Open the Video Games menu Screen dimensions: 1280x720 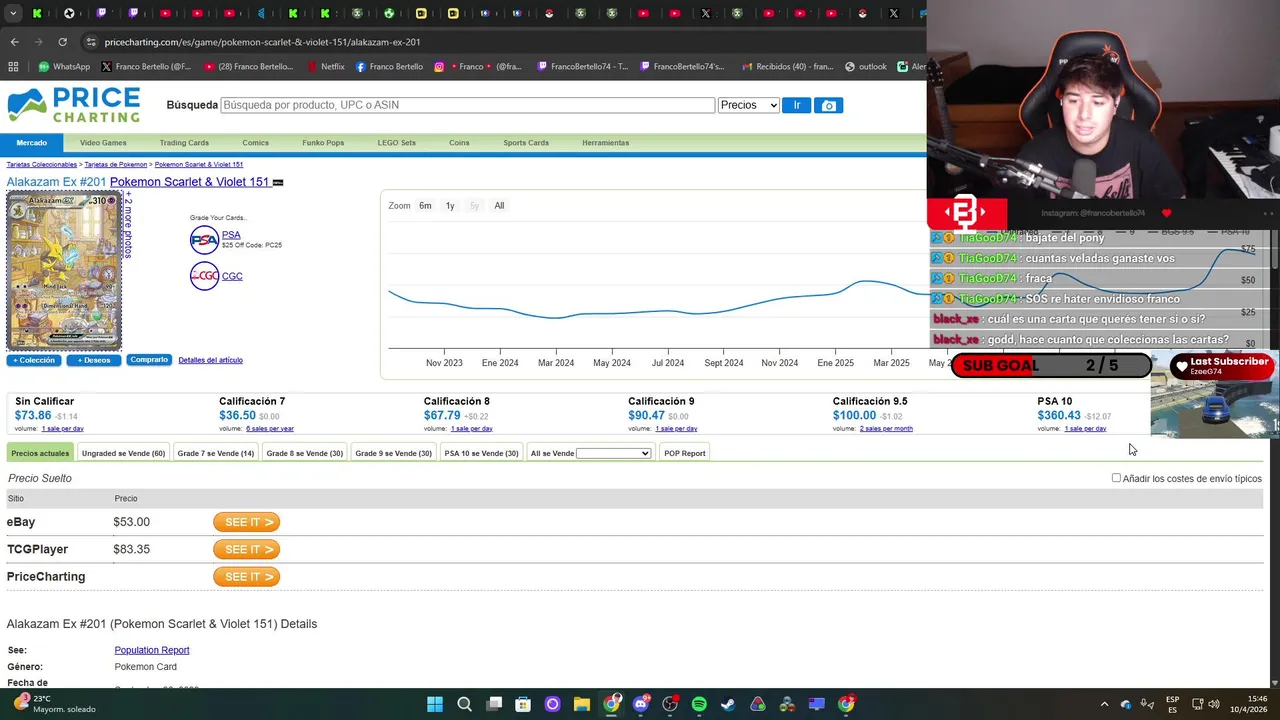[x=103, y=143]
